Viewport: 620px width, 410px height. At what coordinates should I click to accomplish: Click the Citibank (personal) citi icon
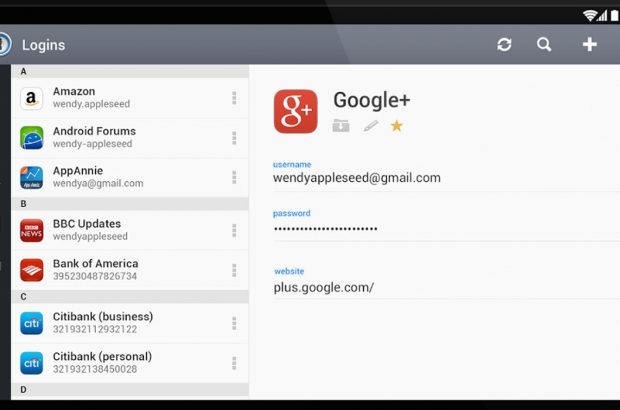coord(32,363)
